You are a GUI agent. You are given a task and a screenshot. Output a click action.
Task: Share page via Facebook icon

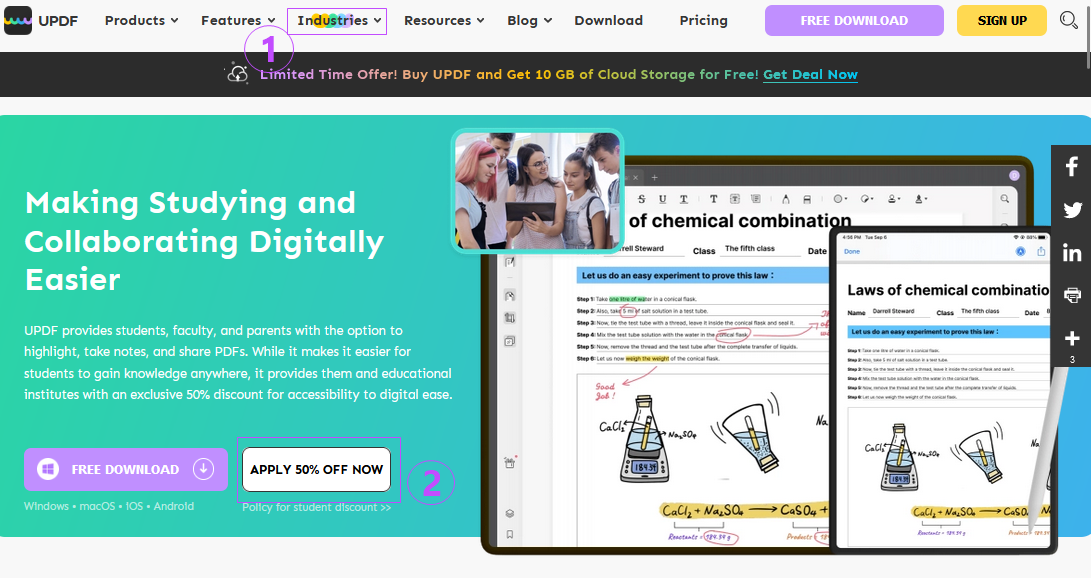tap(1072, 166)
